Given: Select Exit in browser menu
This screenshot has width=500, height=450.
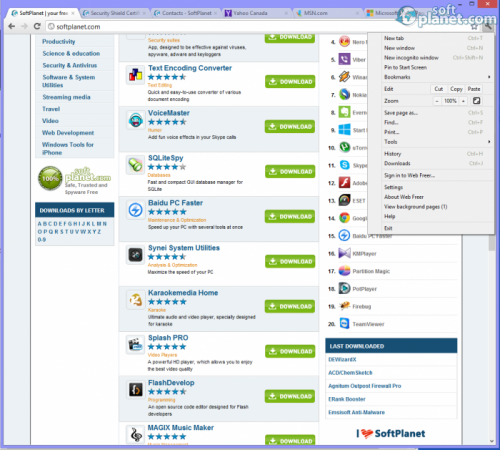Looking at the screenshot, I should (437, 228).
